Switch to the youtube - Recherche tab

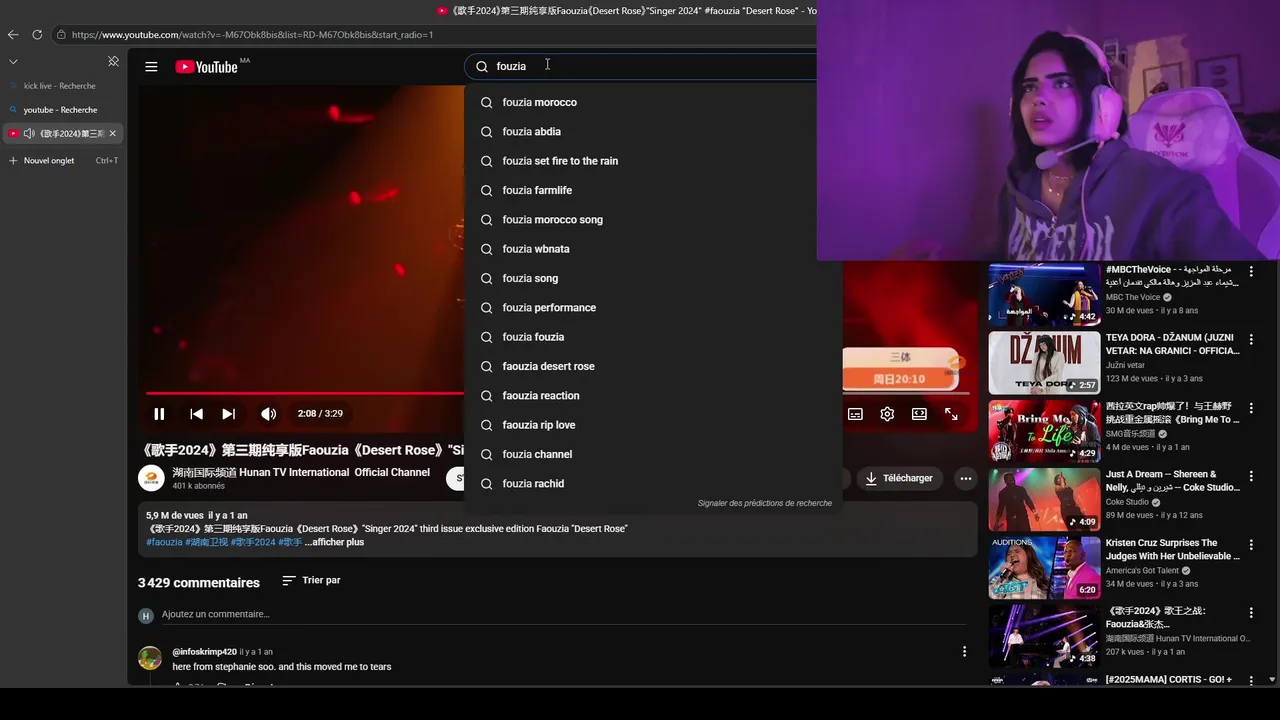[60, 110]
